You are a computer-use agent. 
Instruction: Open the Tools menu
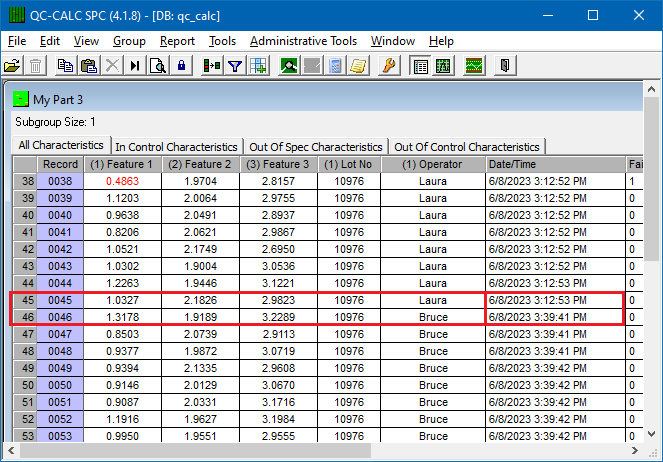click(x=222, y=41)
